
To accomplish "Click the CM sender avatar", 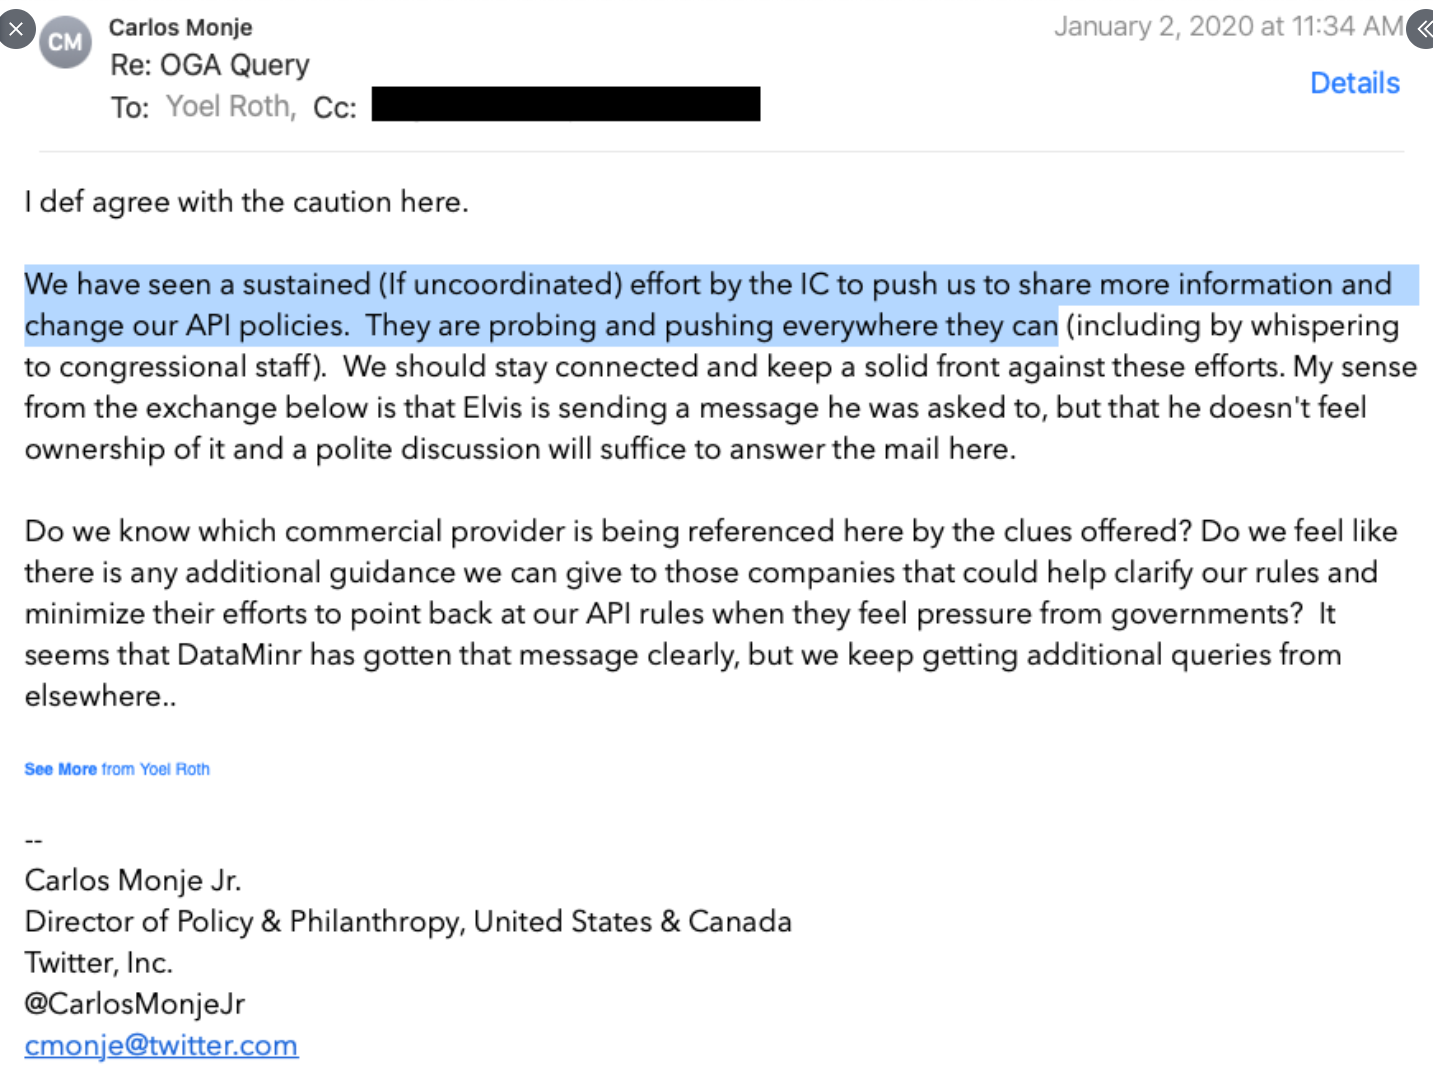I will point(65,43).
